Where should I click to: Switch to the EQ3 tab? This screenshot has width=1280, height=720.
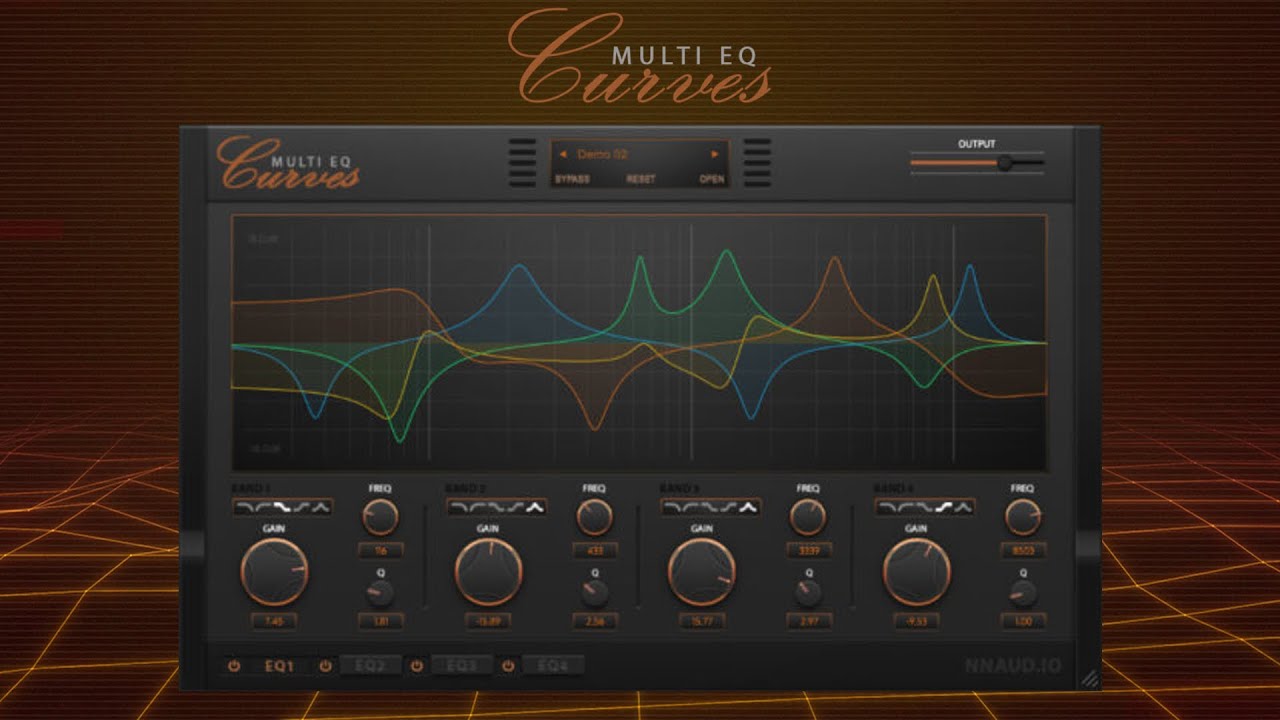pos(461,665)
